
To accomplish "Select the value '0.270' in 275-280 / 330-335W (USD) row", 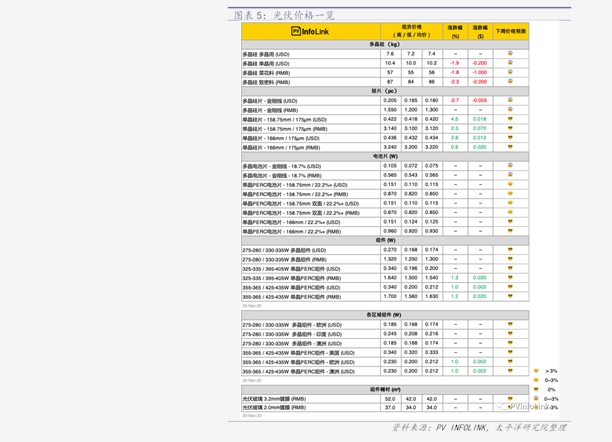I will [390, 250].
